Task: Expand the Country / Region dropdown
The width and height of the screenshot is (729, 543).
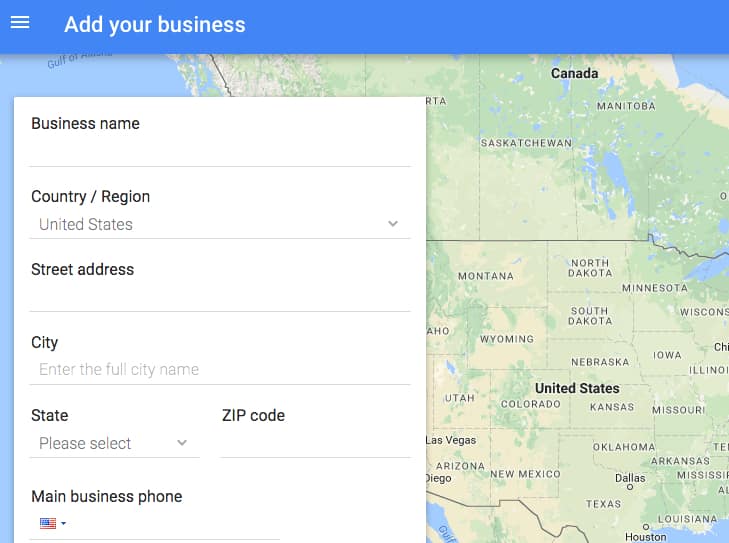Action: pyautogui.click(x=393, y=224)
